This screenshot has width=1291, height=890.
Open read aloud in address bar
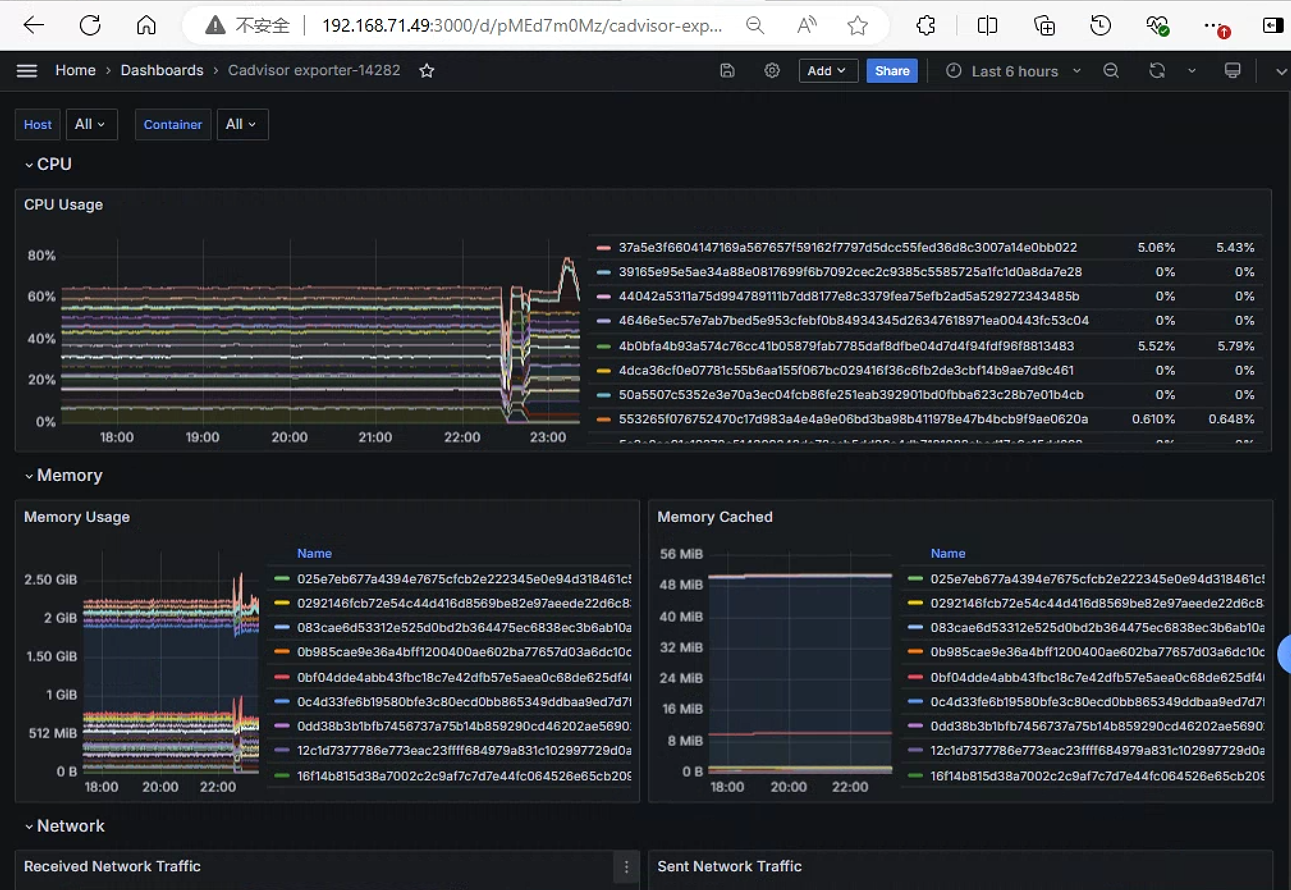[x=806, y=26]
